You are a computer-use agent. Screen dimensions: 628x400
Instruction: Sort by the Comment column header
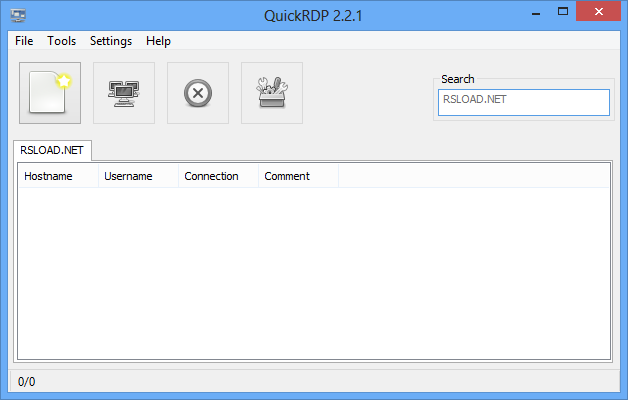click(299, 176)
